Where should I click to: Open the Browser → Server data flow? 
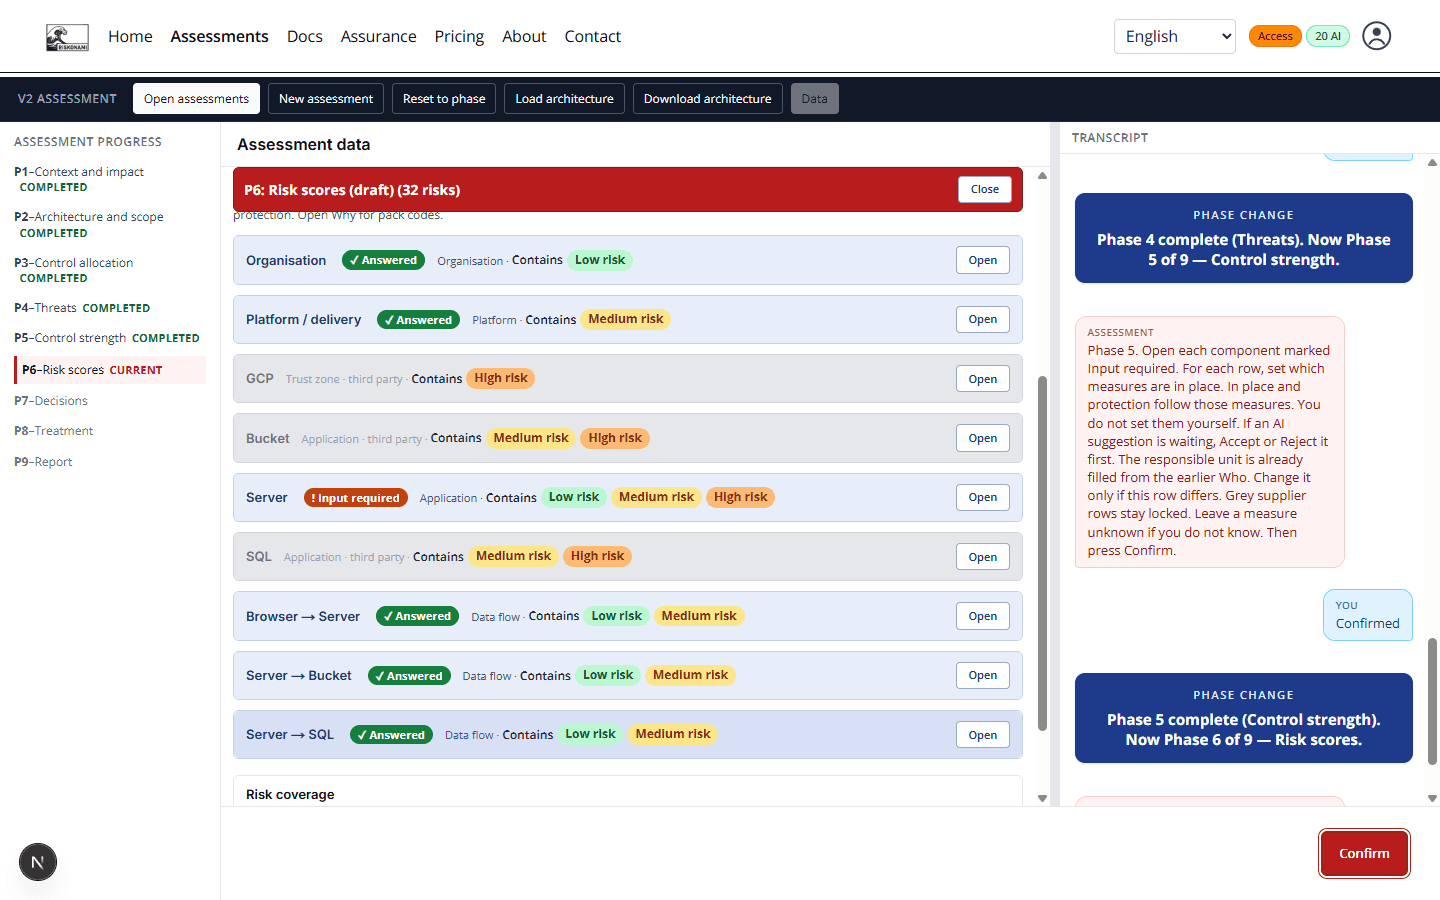(983, 616)
